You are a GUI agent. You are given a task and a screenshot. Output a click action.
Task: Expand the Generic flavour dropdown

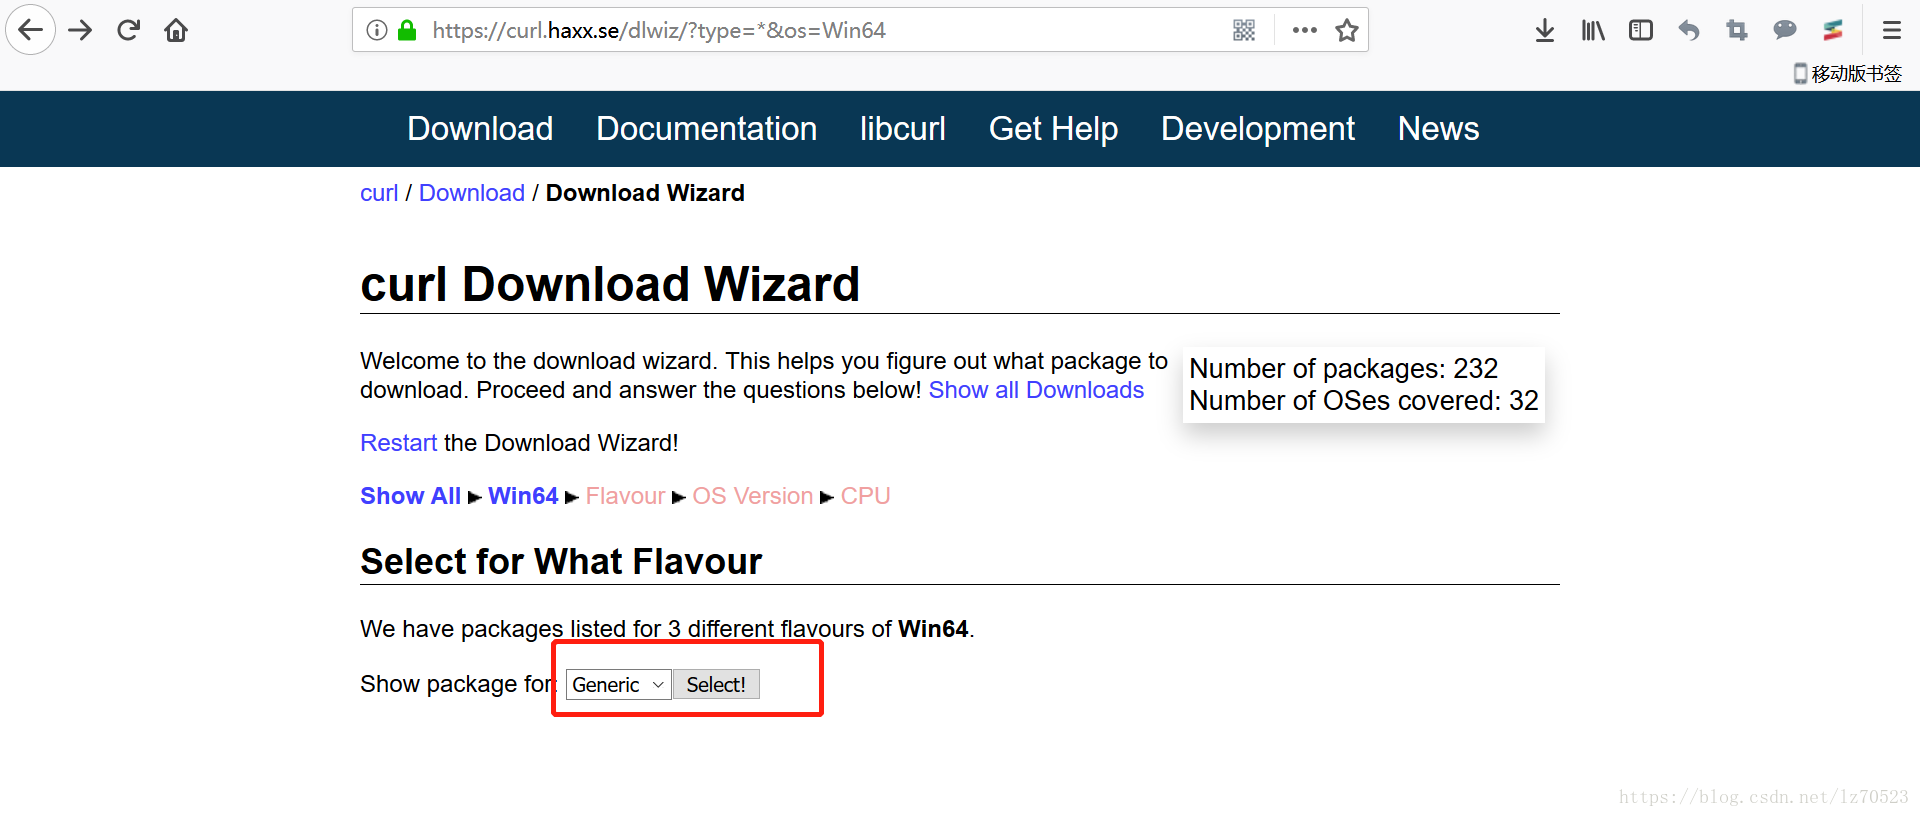coord(618,685)
